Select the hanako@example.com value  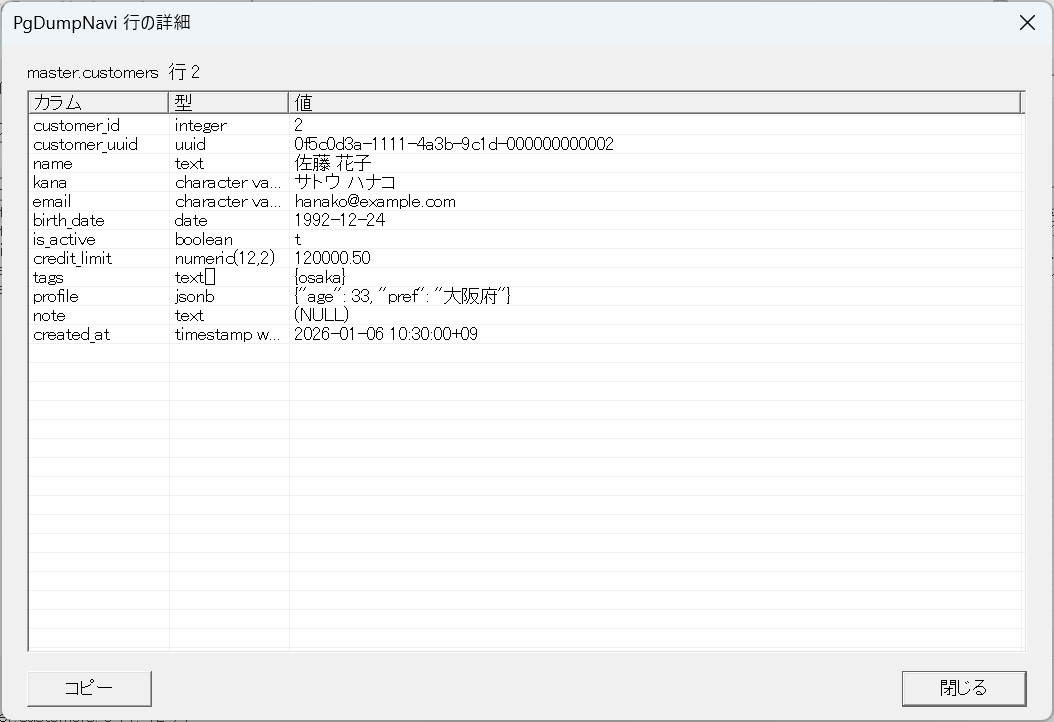375,202
